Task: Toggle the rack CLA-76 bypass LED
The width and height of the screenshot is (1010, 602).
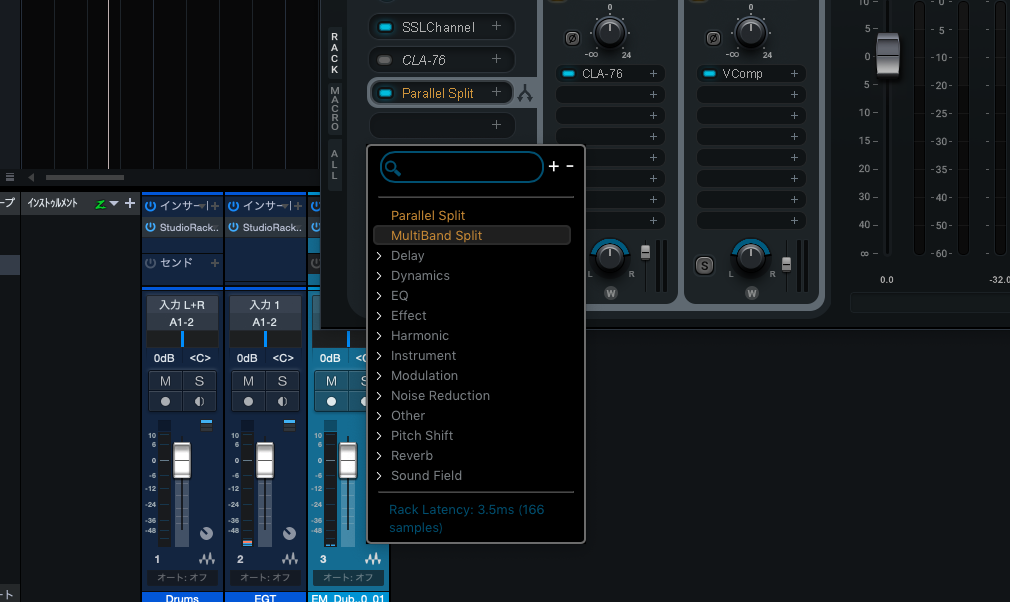Action: tap(385, 60)
